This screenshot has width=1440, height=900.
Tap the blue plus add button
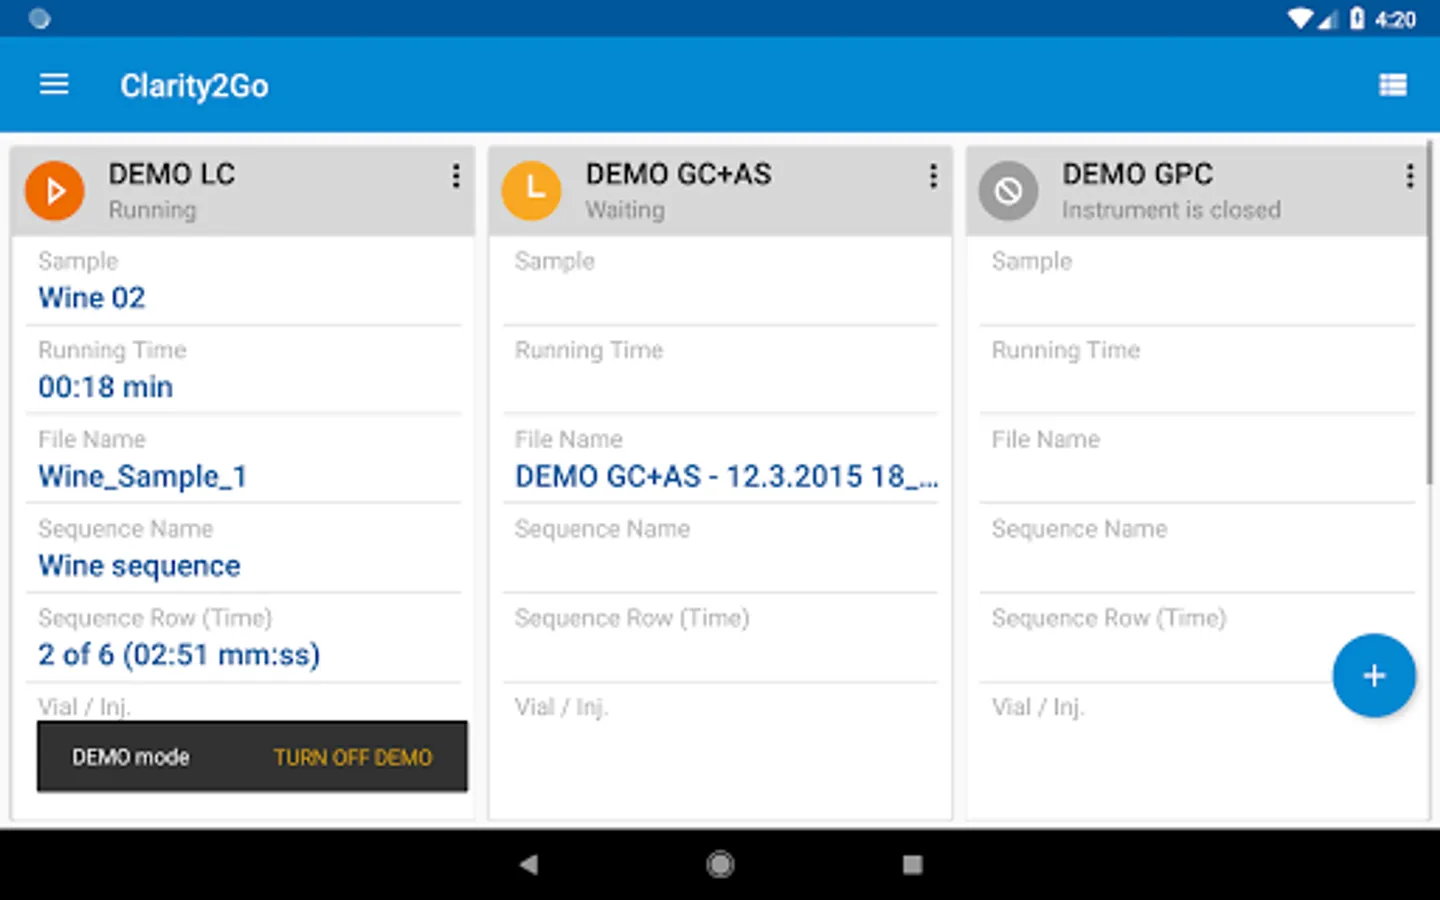[1374, 676]
